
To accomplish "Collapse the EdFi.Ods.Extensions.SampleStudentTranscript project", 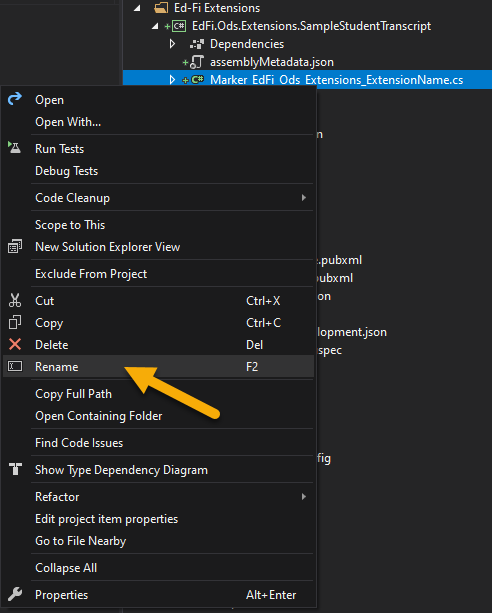I will point(155,26).
